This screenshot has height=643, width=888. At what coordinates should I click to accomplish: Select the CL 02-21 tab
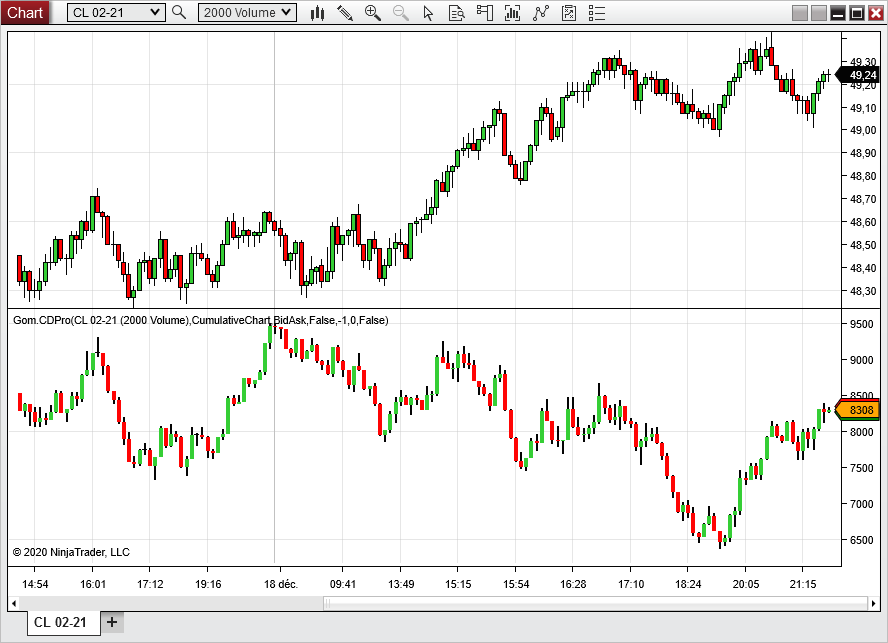[60, 622]
